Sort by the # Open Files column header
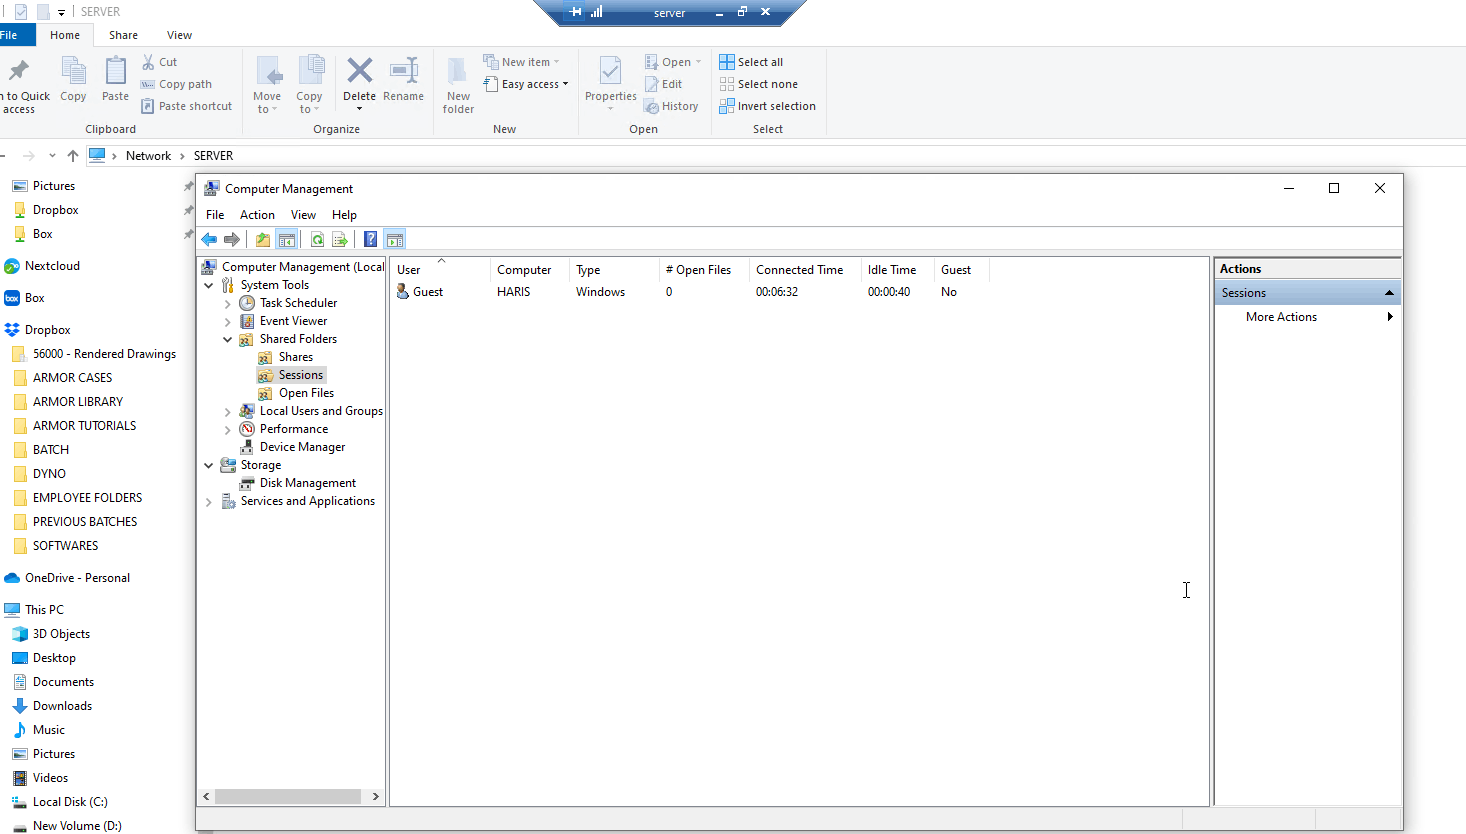 click(704, 270)
